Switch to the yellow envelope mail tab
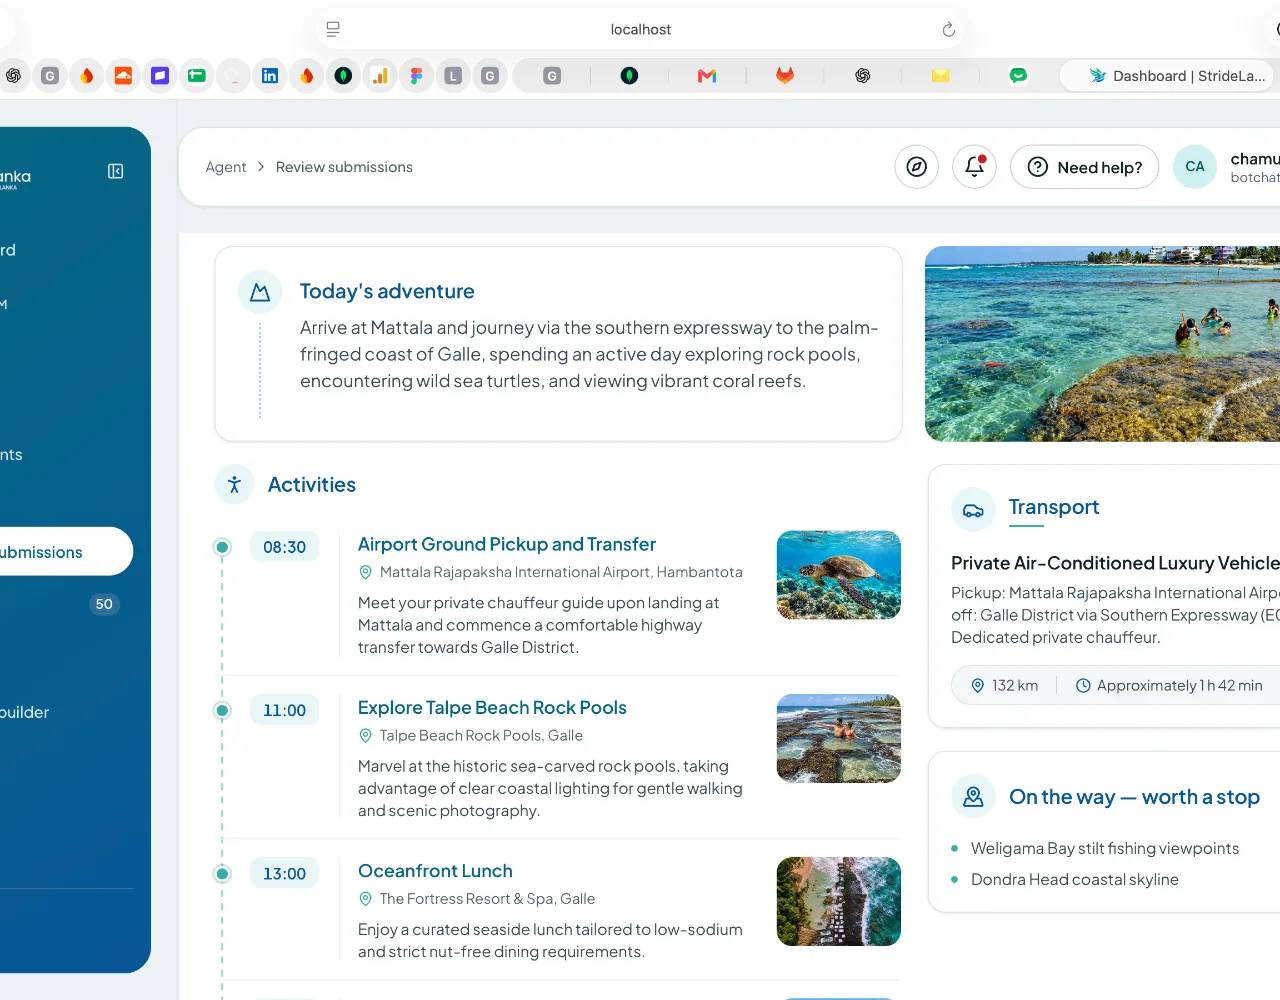This screenshot has width=1280, height=1000. [940, 75]
